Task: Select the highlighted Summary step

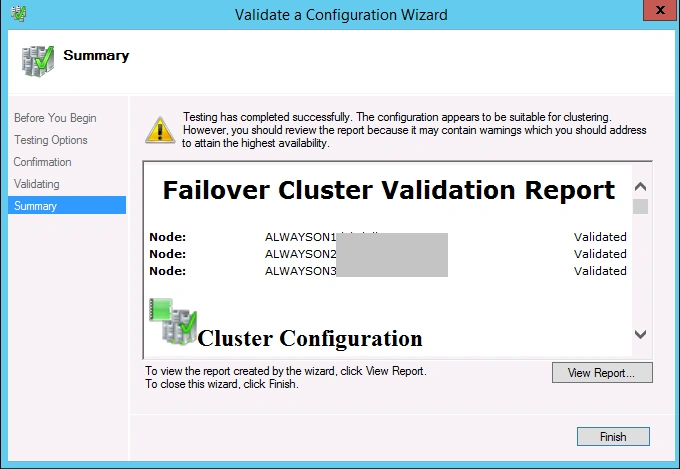Action: 67,205
